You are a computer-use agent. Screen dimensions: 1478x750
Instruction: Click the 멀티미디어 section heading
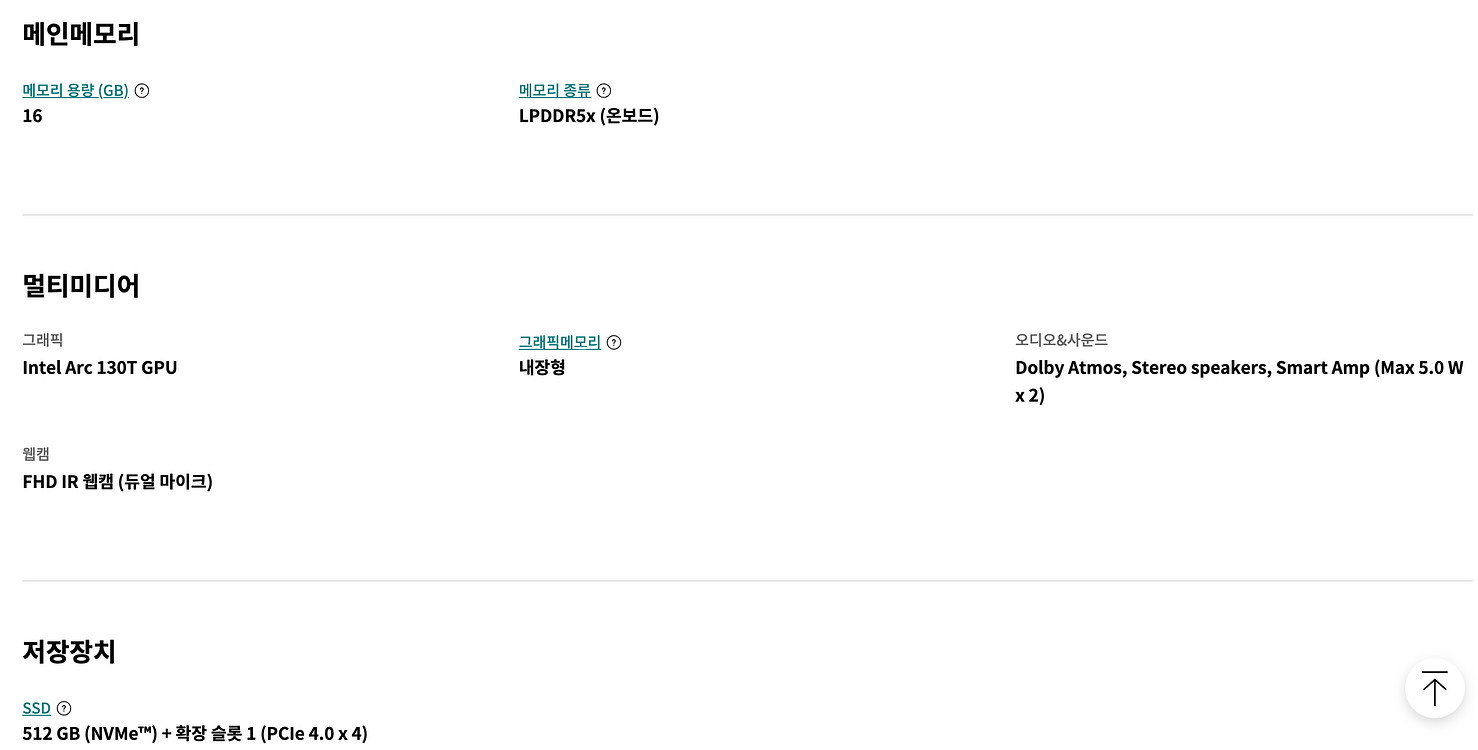pos(81,286)
